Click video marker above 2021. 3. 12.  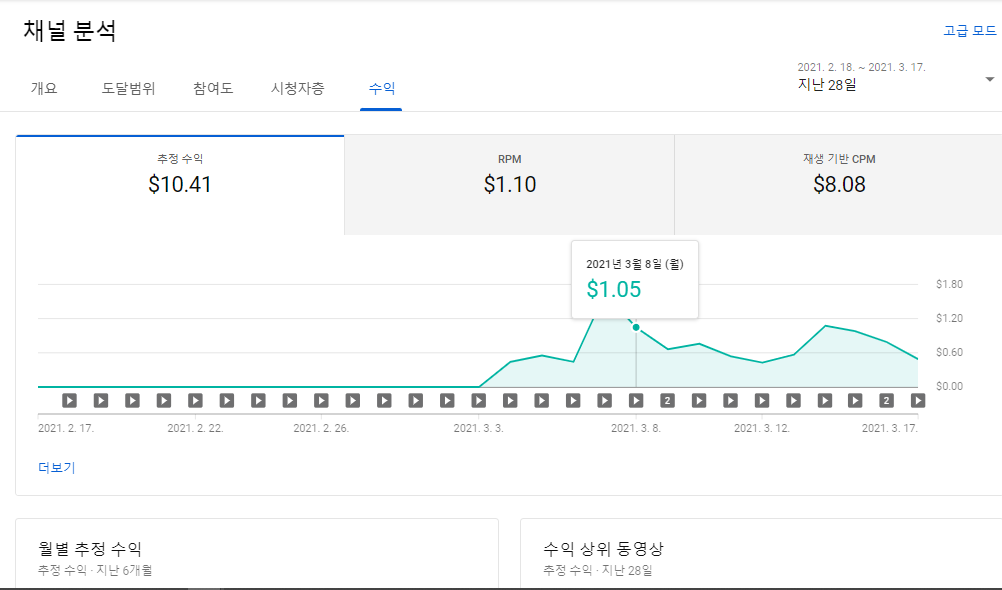tap(762, 401)
